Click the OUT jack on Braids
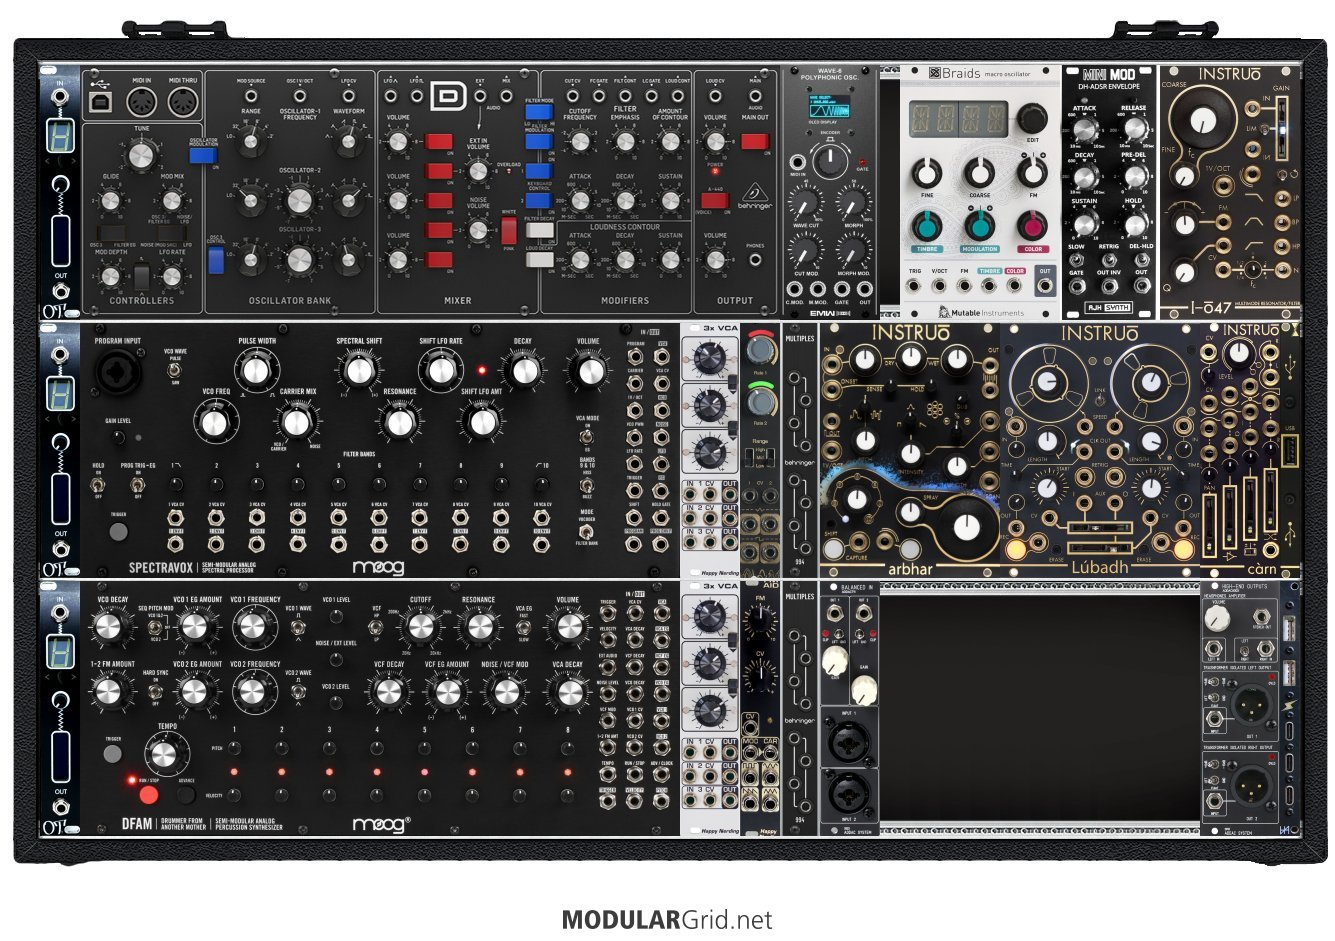 tap(1045, 287)
